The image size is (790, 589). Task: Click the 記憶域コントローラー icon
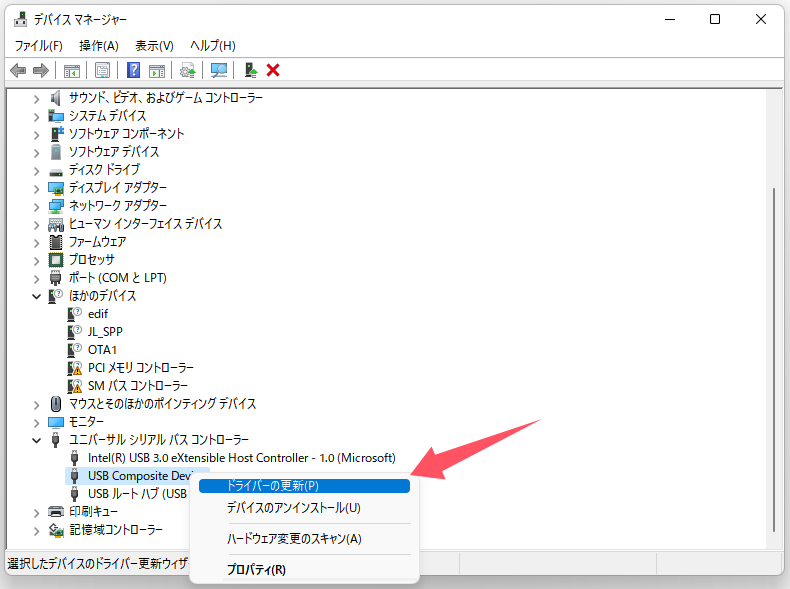click(56, 530)
